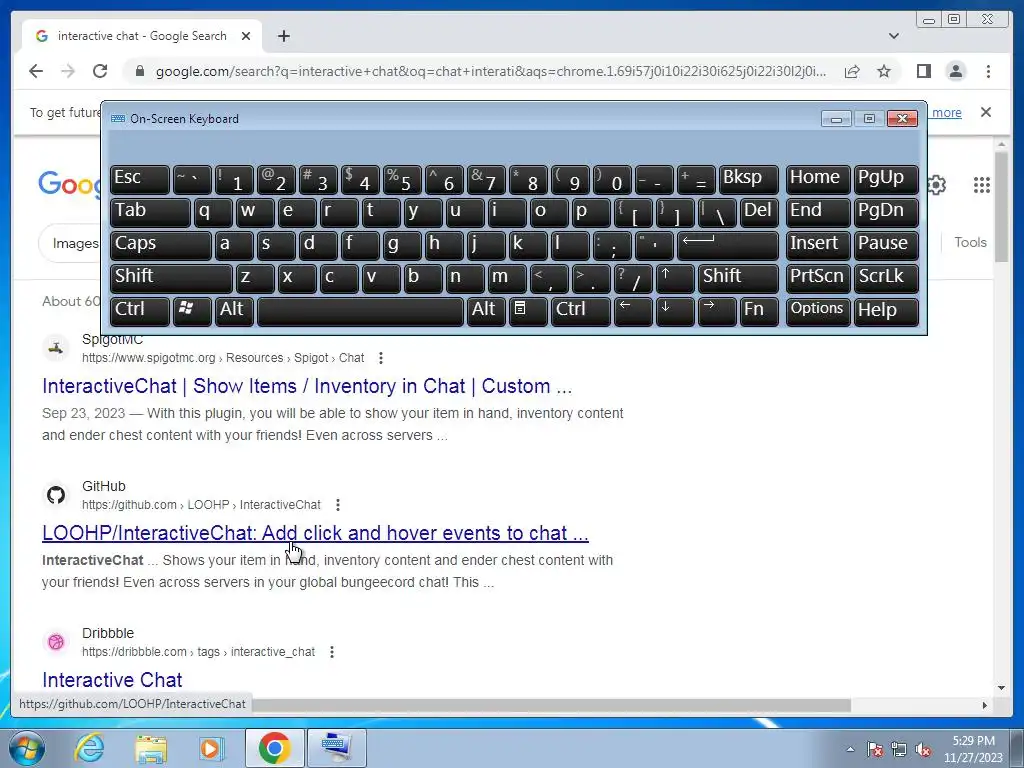
Task: Click the space bar on the On-Screen Keyboard
Action: pyautogui.click(x=360, y=311)
